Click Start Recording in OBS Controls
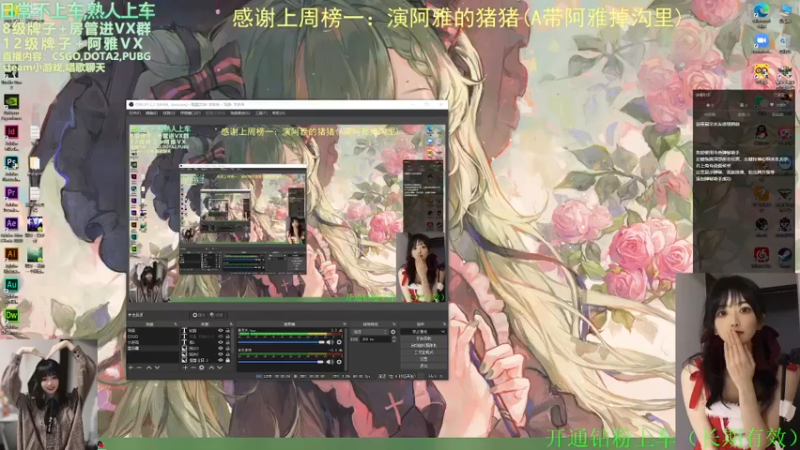 424,339
